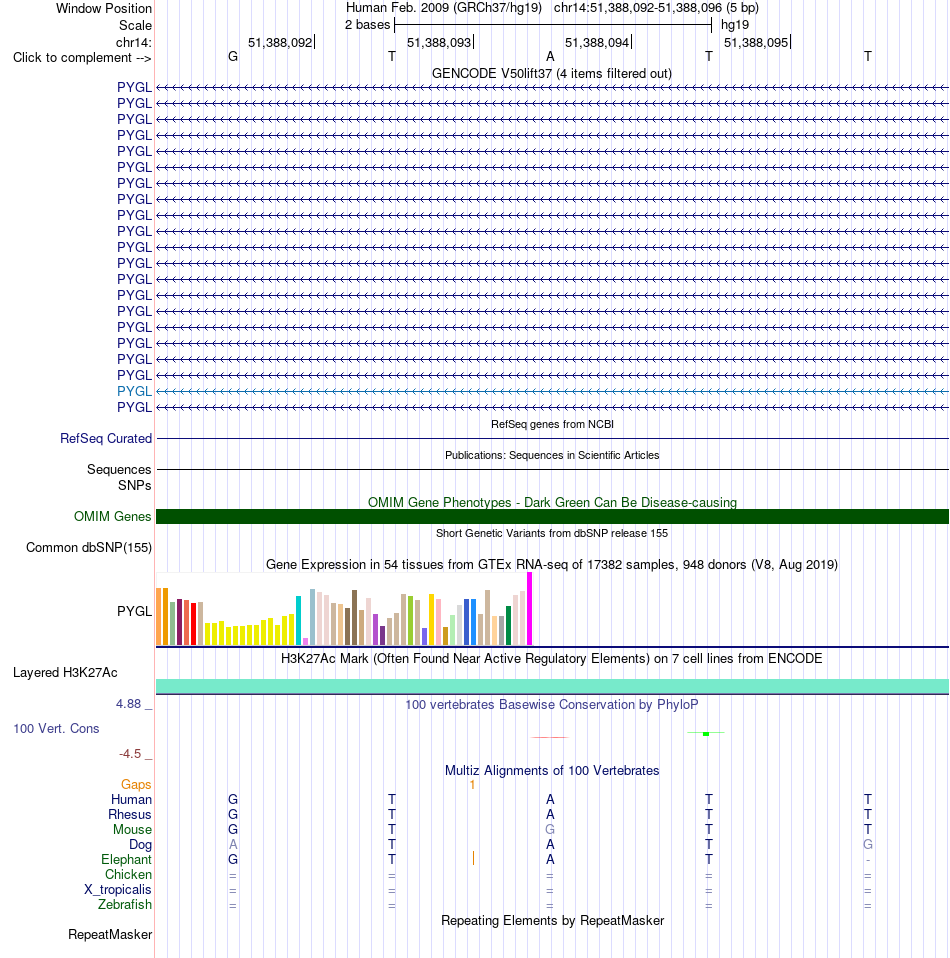Click 'Human Feb. 2009 (GRCh37/hg19)' text
The image size is (950, 958).
(444, 8)
